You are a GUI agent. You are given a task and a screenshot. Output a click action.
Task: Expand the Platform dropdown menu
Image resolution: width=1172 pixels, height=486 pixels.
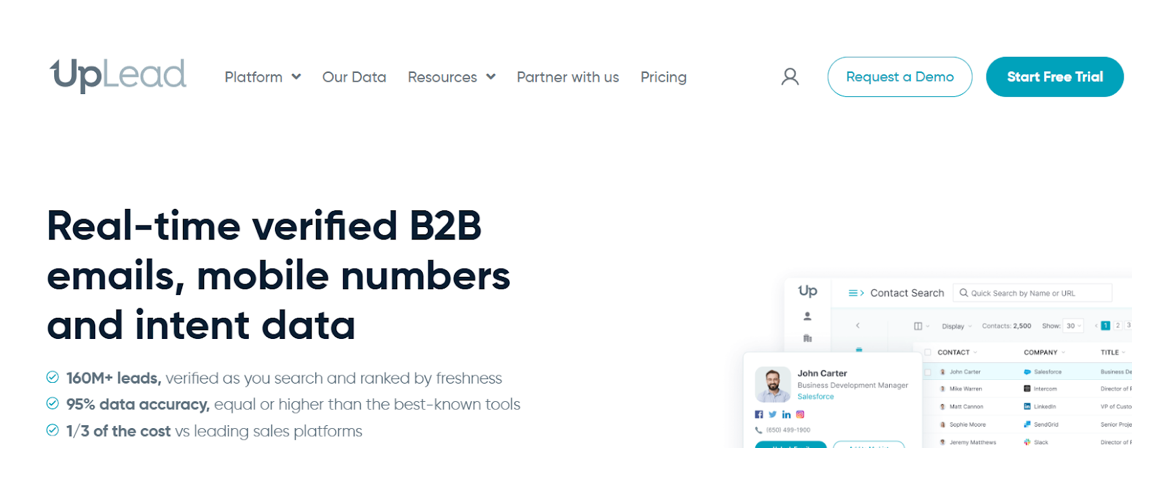coord(262,77)
